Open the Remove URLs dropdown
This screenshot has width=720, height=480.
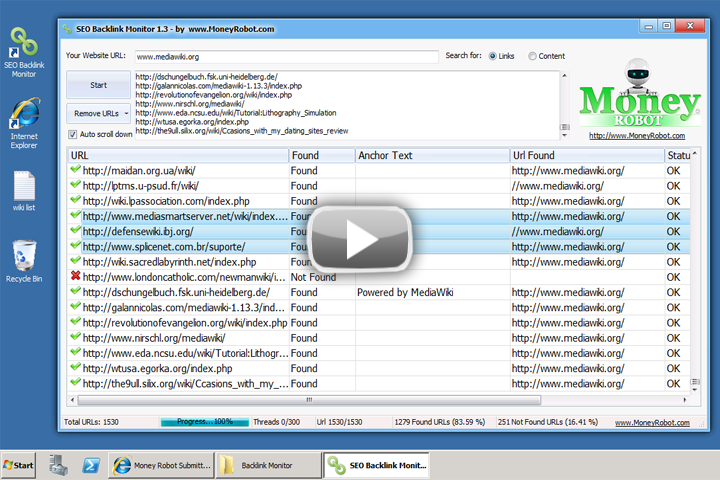pos(98,113)
